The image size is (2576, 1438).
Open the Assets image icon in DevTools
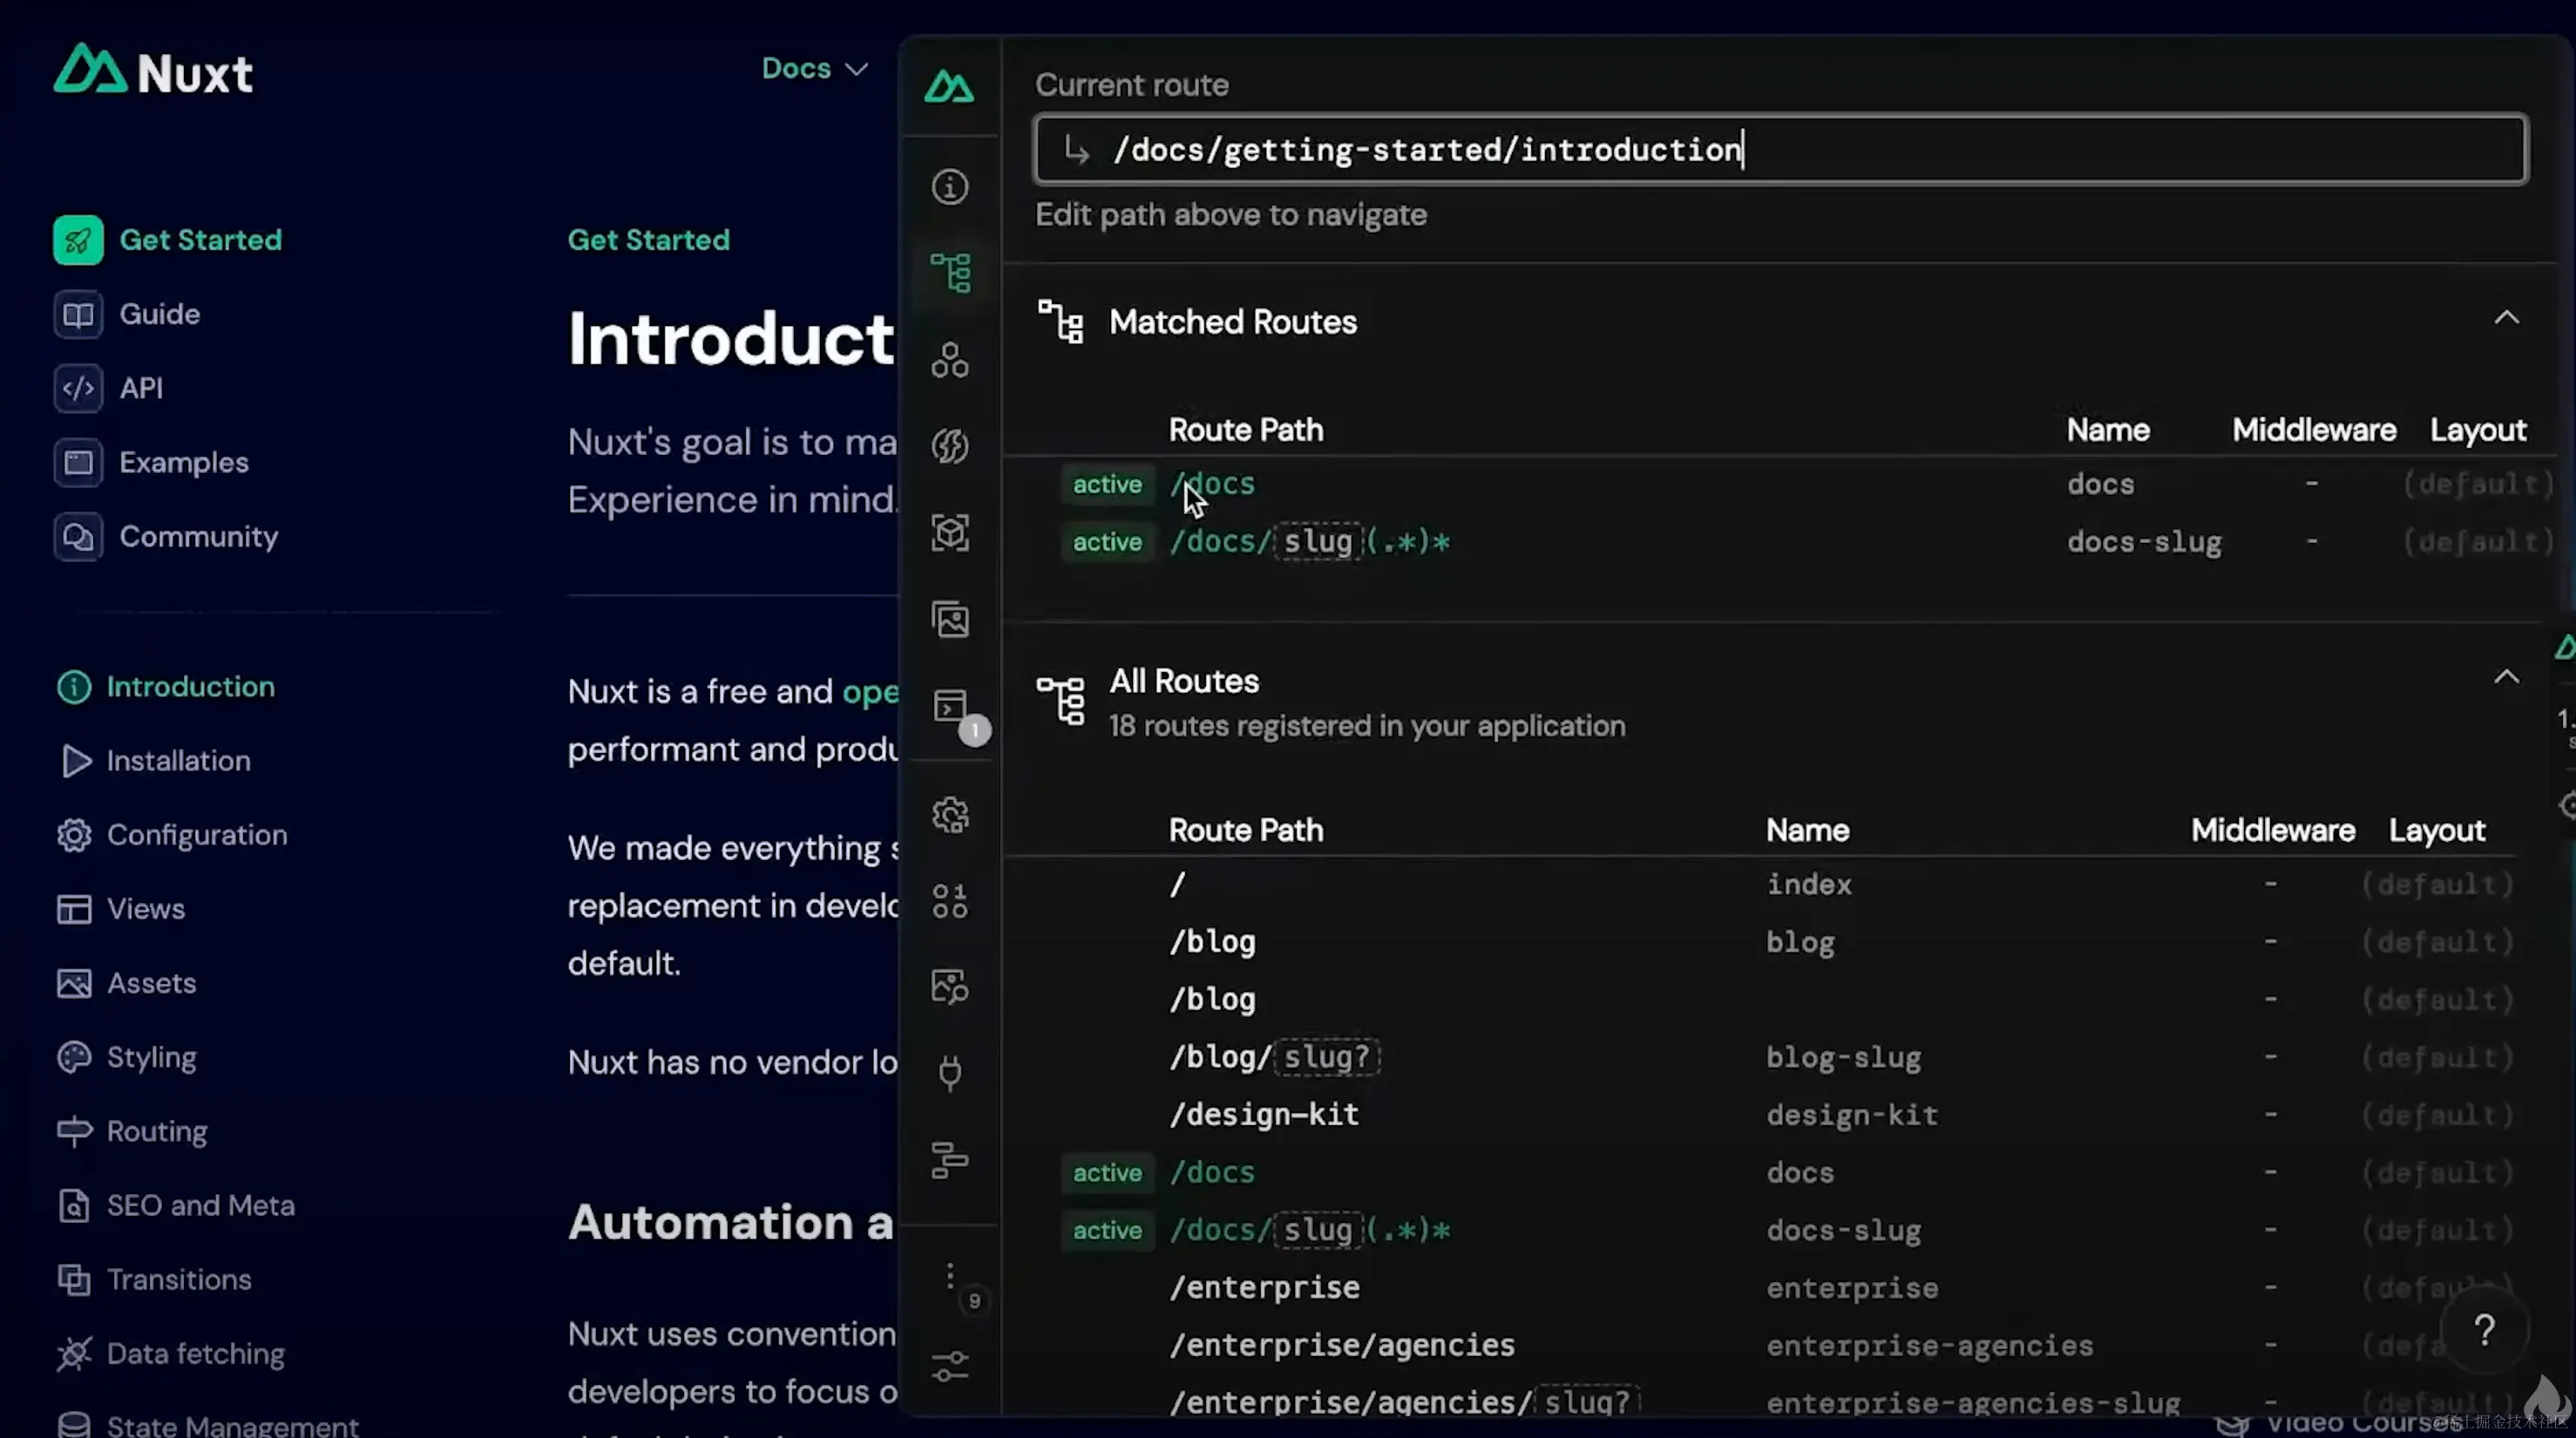950,620
